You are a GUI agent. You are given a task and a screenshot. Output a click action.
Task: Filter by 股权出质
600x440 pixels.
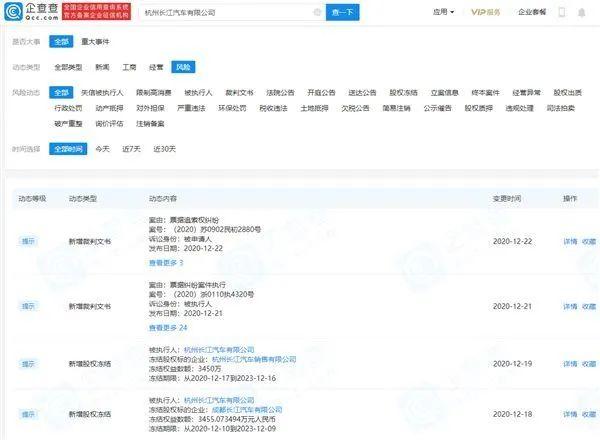point(567,93)
